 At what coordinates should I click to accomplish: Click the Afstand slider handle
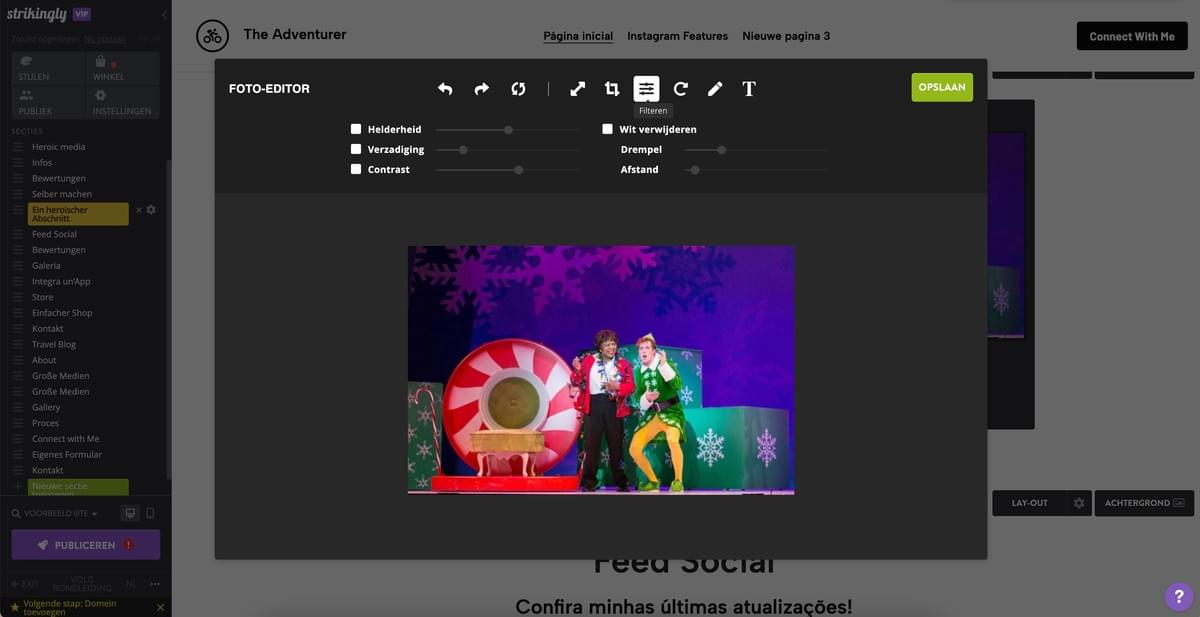(x=694, y=170)
